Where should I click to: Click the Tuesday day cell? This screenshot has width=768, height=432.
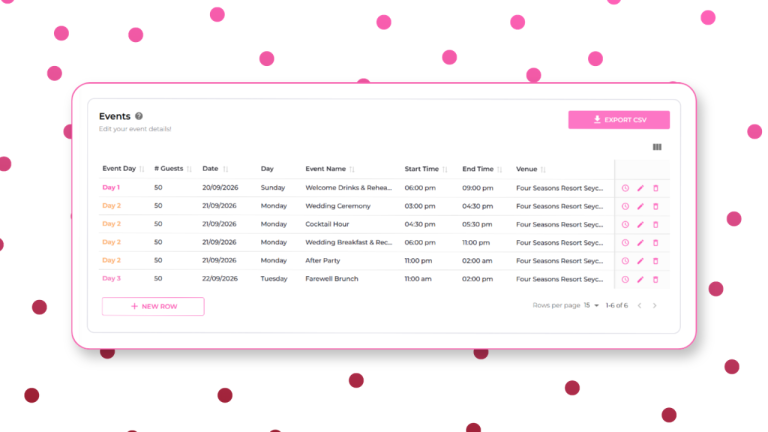274,279
